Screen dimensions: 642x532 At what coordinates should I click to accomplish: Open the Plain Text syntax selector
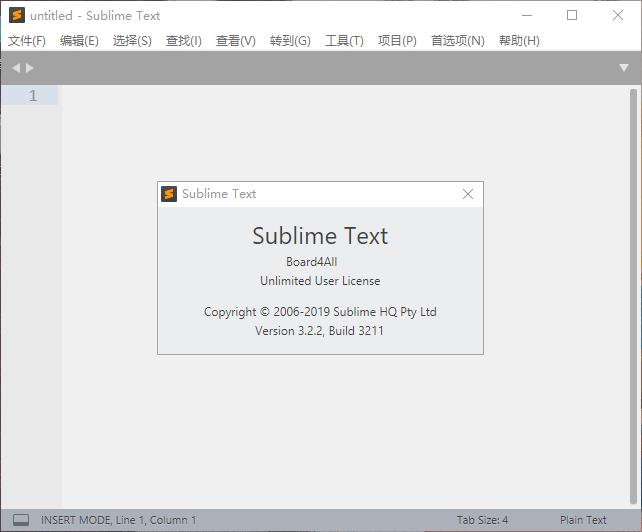[583, 520]
